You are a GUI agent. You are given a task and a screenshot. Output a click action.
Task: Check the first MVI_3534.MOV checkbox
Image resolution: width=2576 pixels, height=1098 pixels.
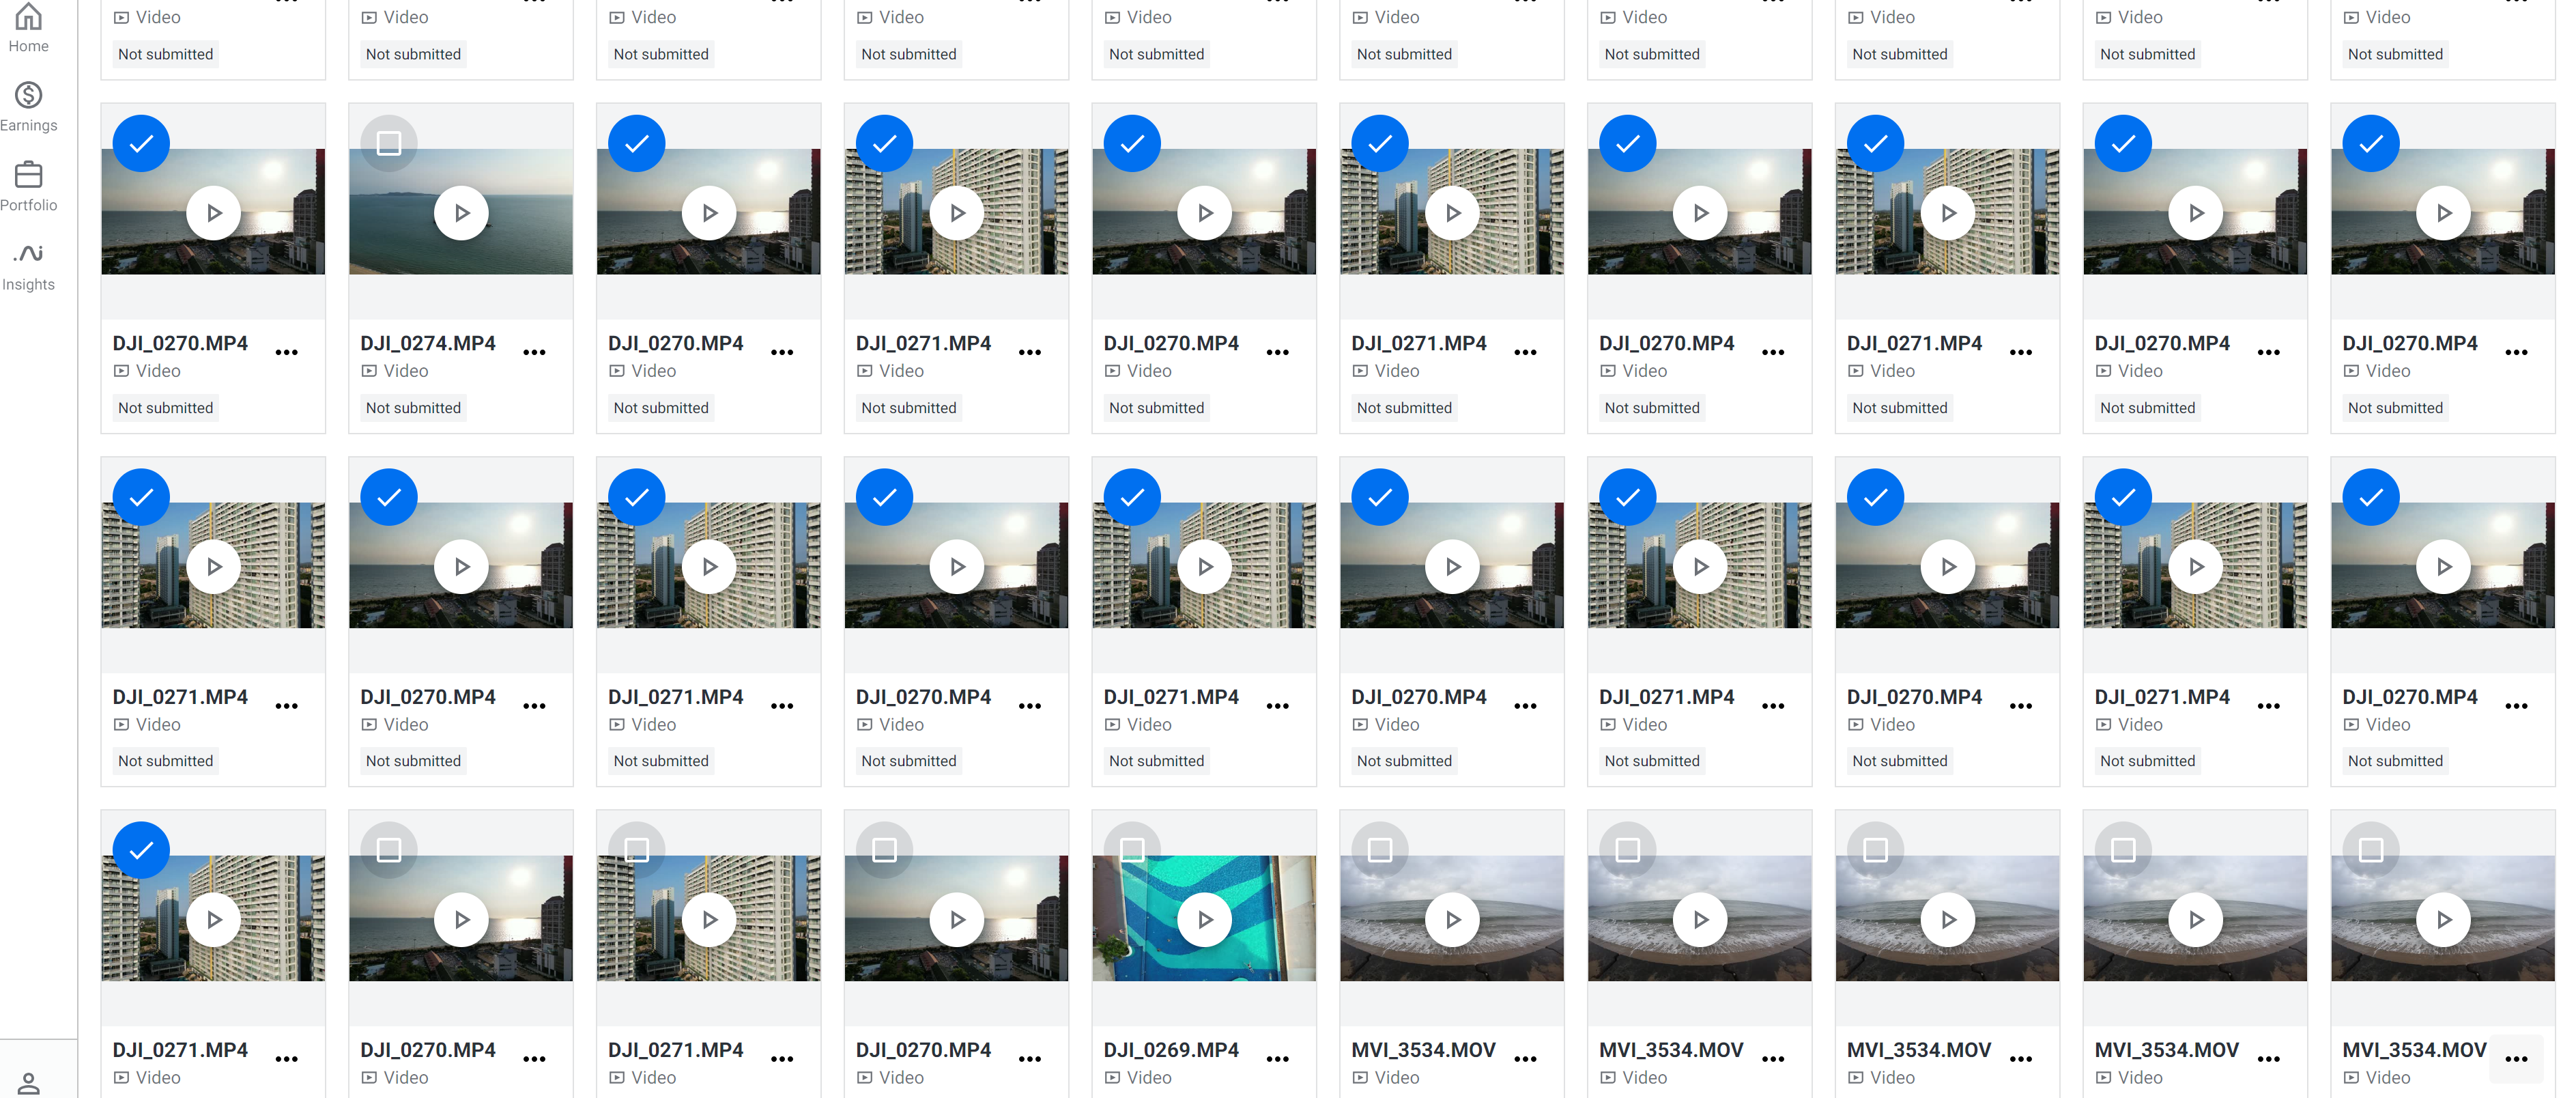[x=1380, y=850]
